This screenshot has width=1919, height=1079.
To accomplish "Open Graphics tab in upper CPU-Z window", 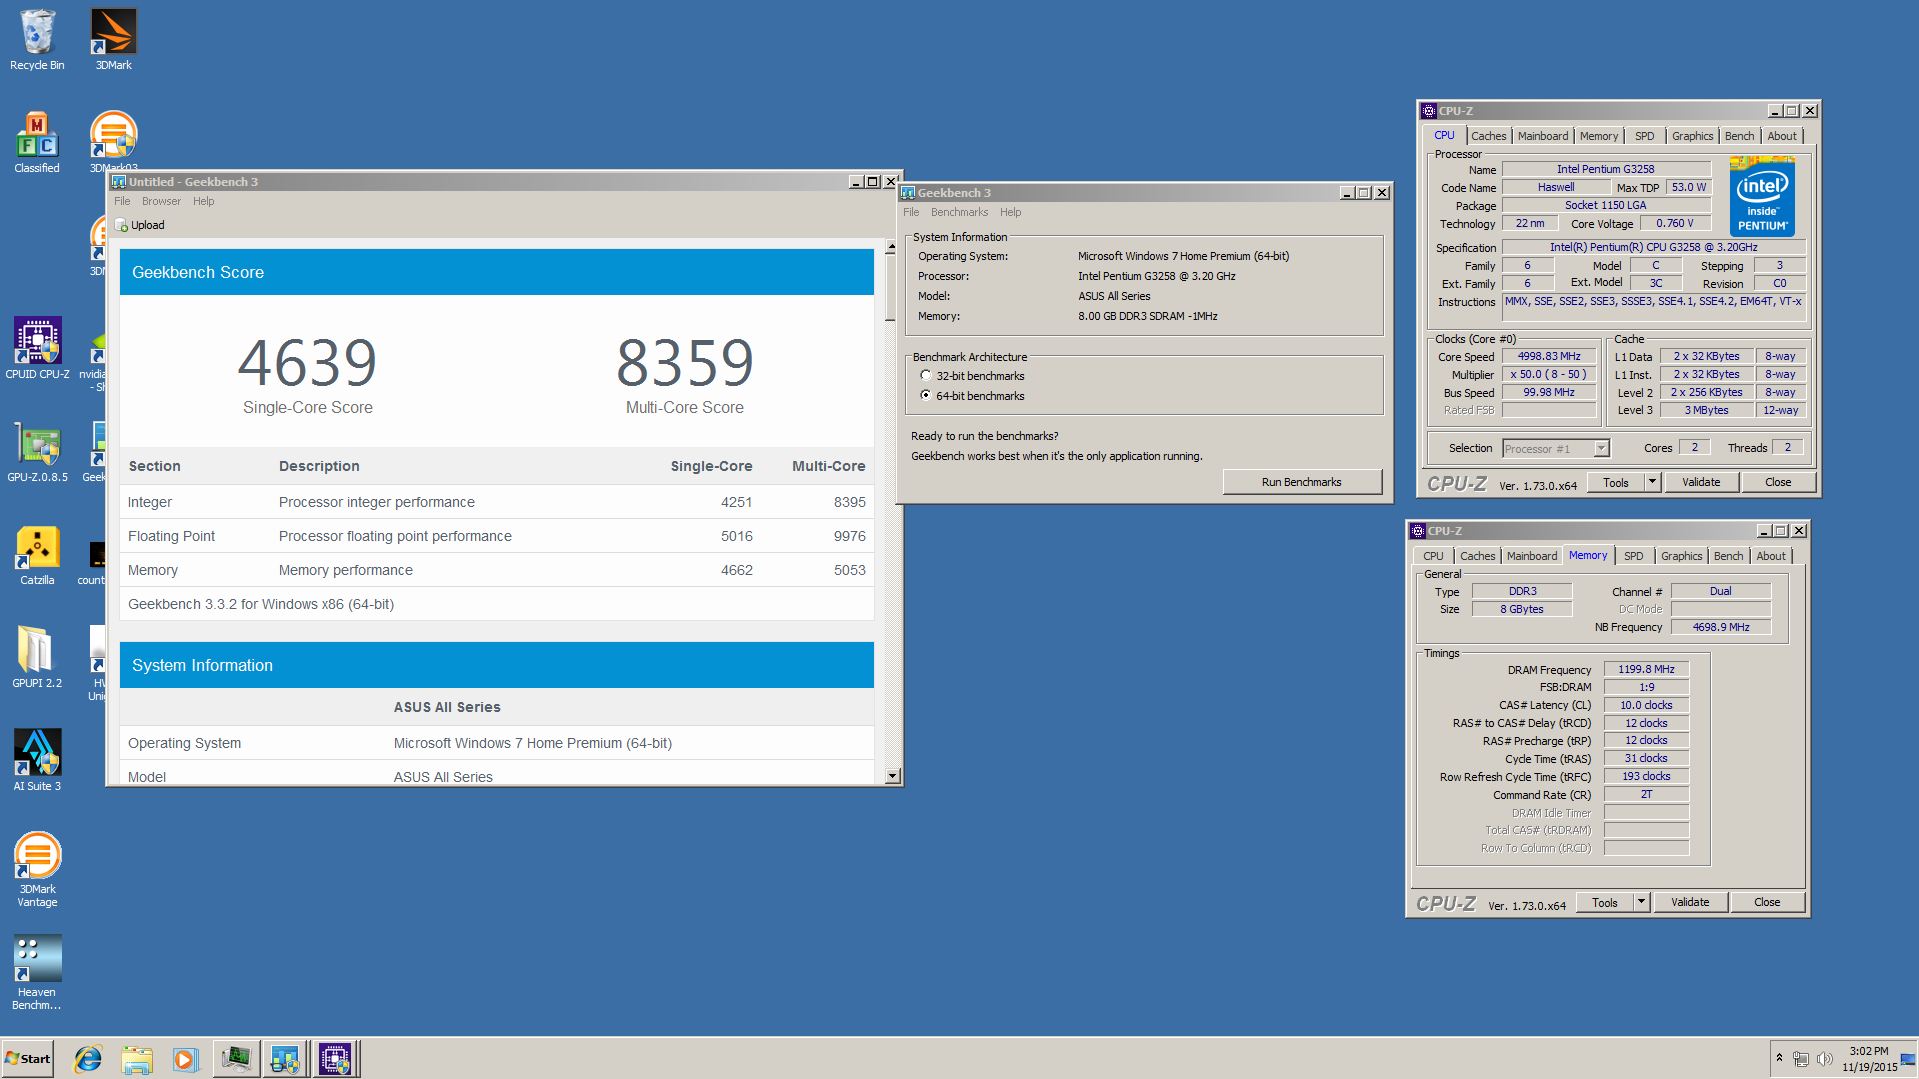I will [x=1692, y=136].
